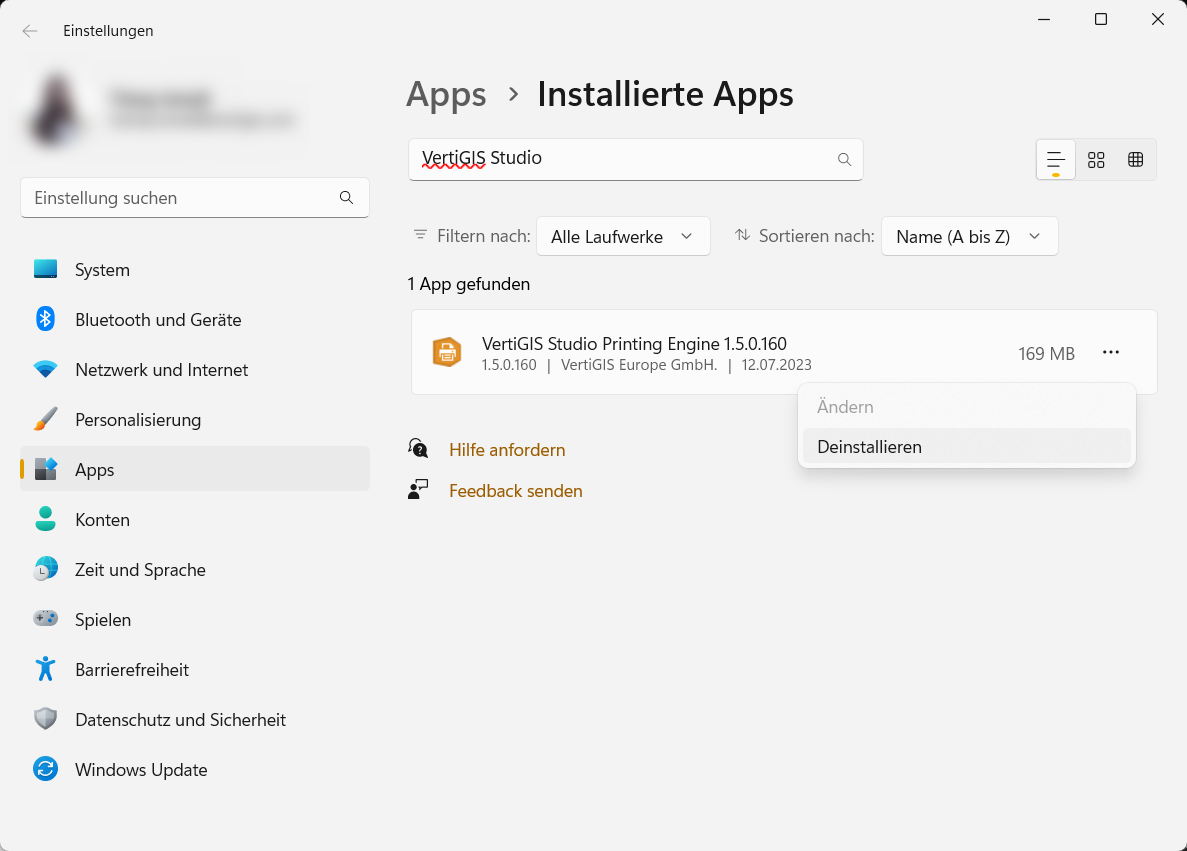Click the Feedback senden link
This screenshot has height=851, width=1187.
515,491
